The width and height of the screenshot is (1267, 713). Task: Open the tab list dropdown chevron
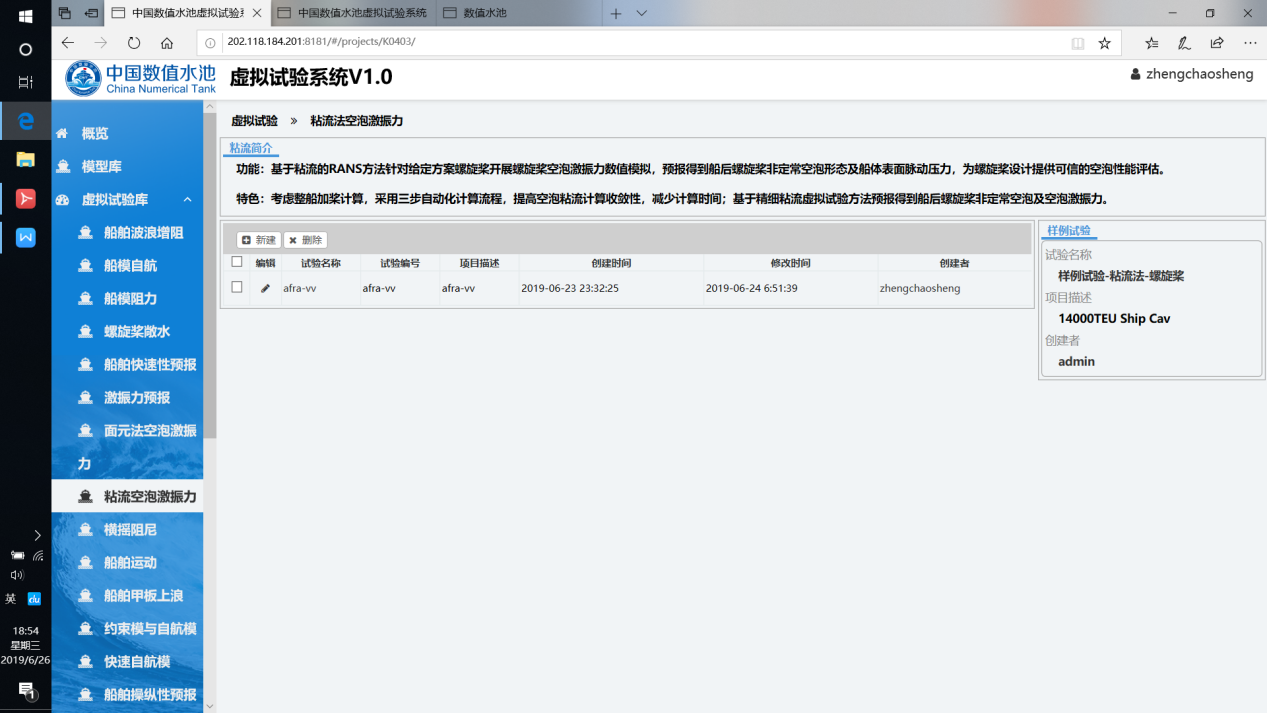[642, 13]
